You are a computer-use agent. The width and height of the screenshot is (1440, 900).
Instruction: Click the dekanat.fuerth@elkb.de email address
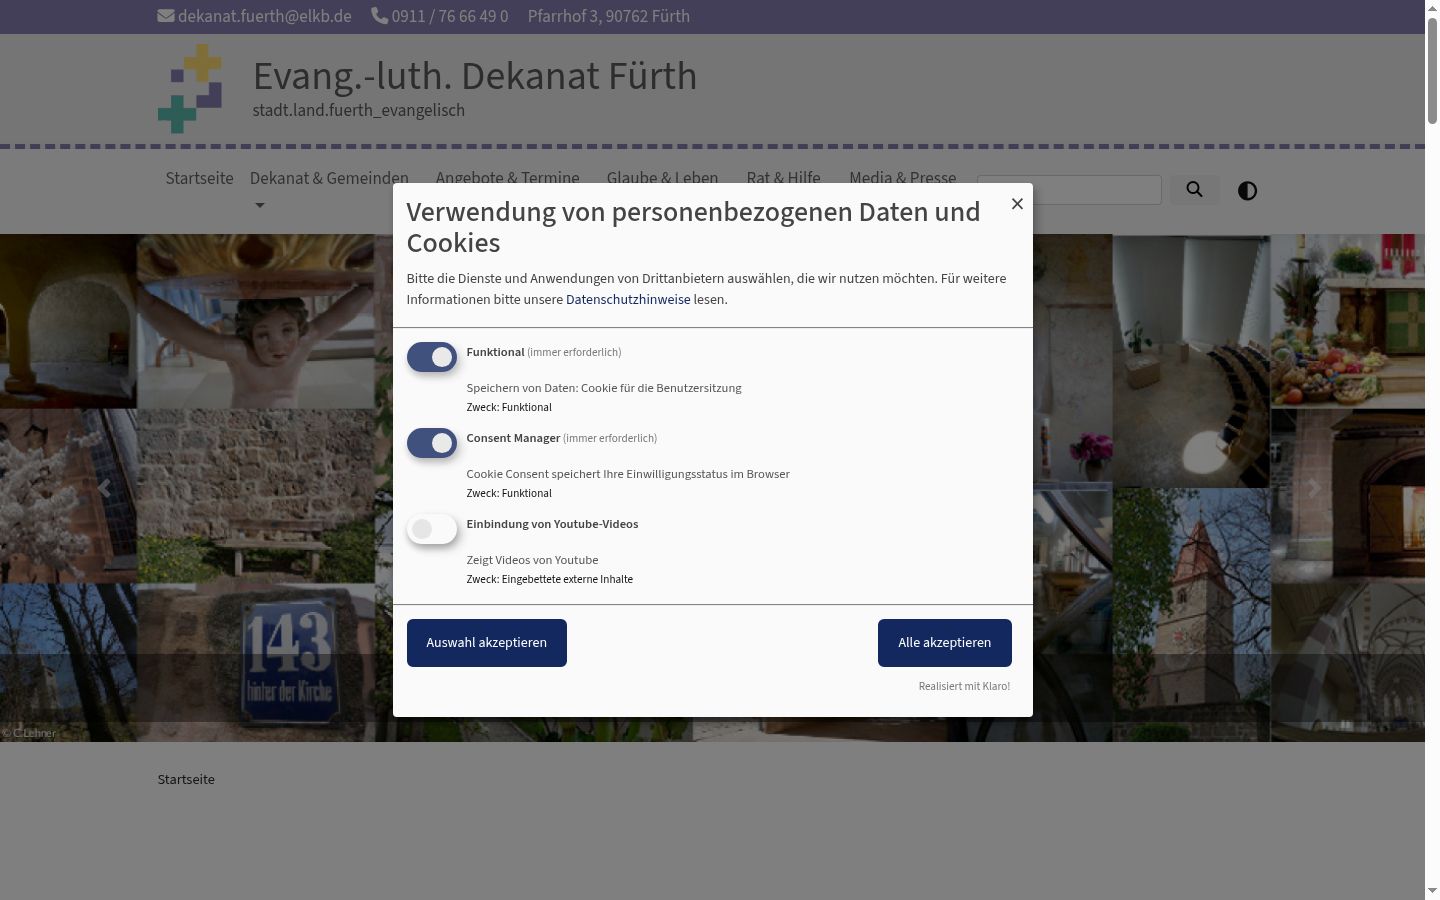(265, 16)
